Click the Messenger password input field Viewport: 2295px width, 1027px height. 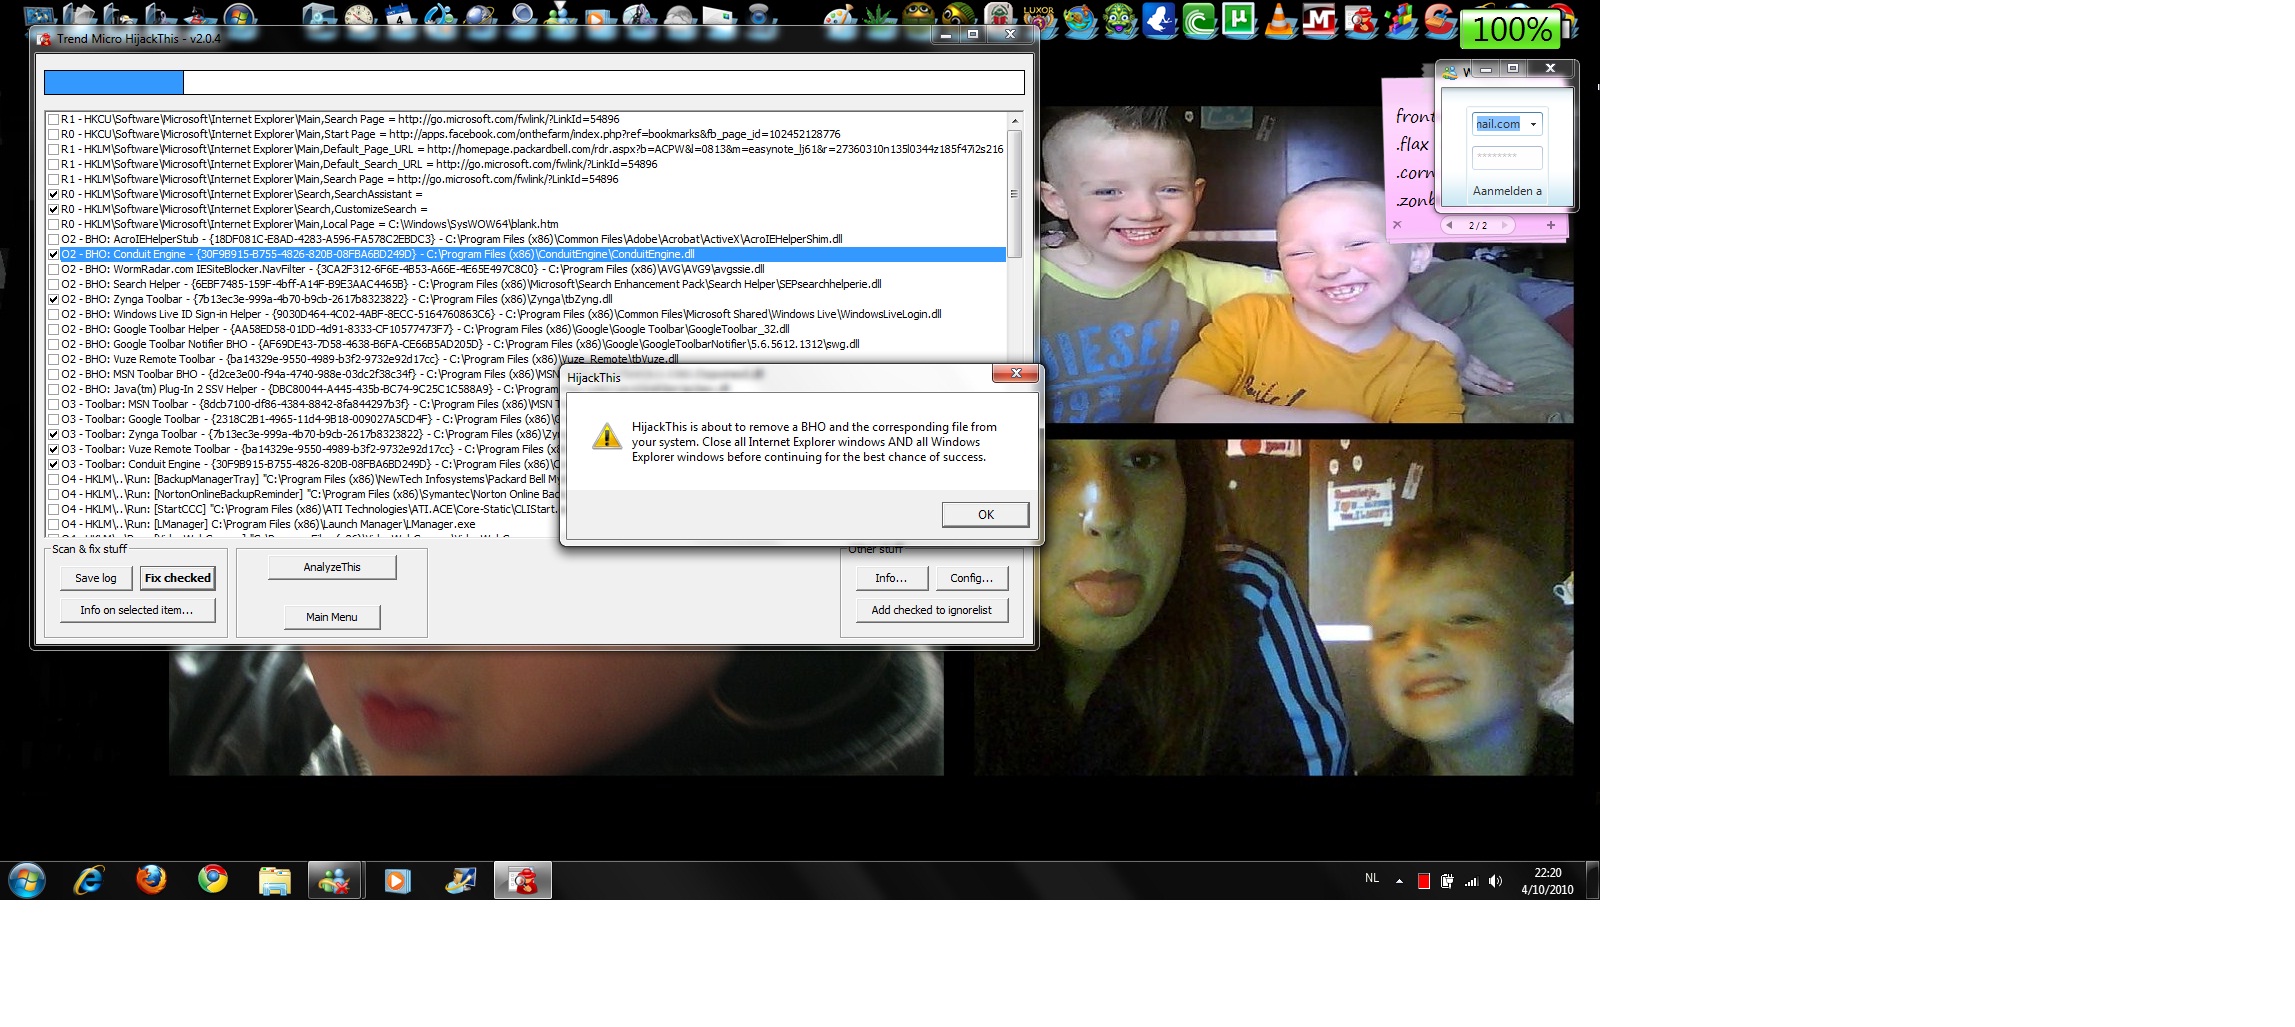click(1506, 157)
